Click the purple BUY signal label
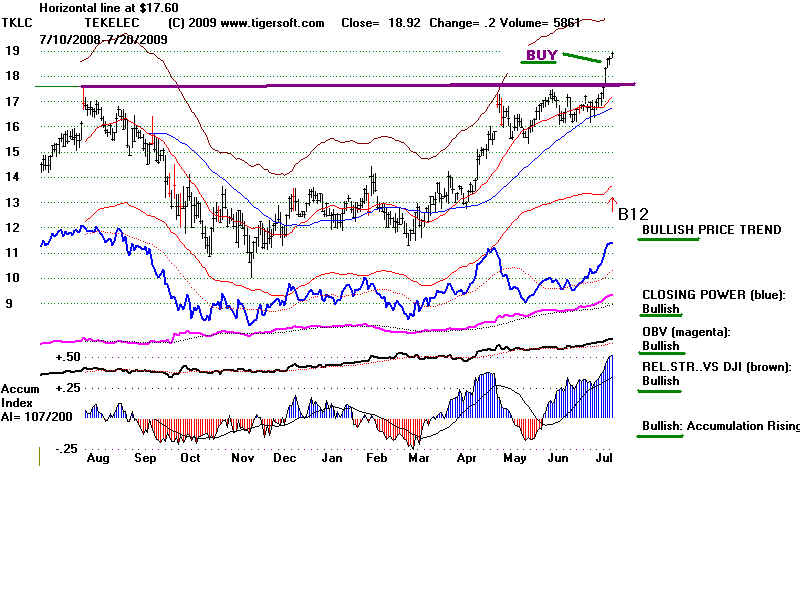This screenshot has height=600, width=800. coord(541,55)
